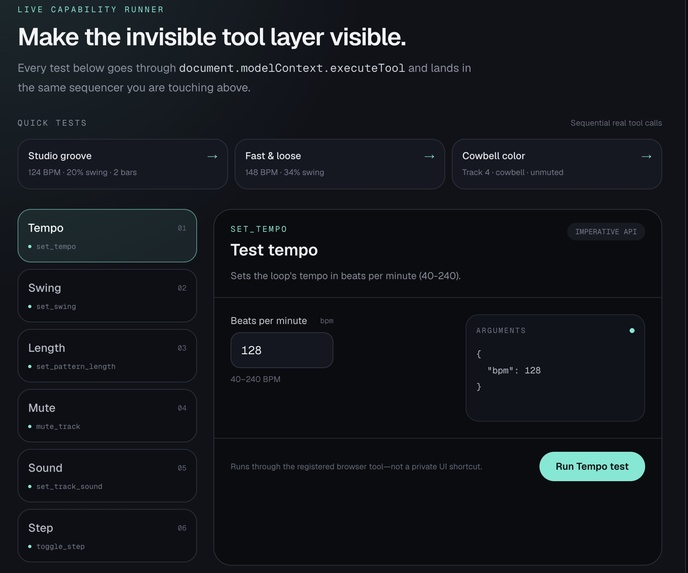
Task: Click the arrow icon on Cowbell color card
Action: [646, 157]
